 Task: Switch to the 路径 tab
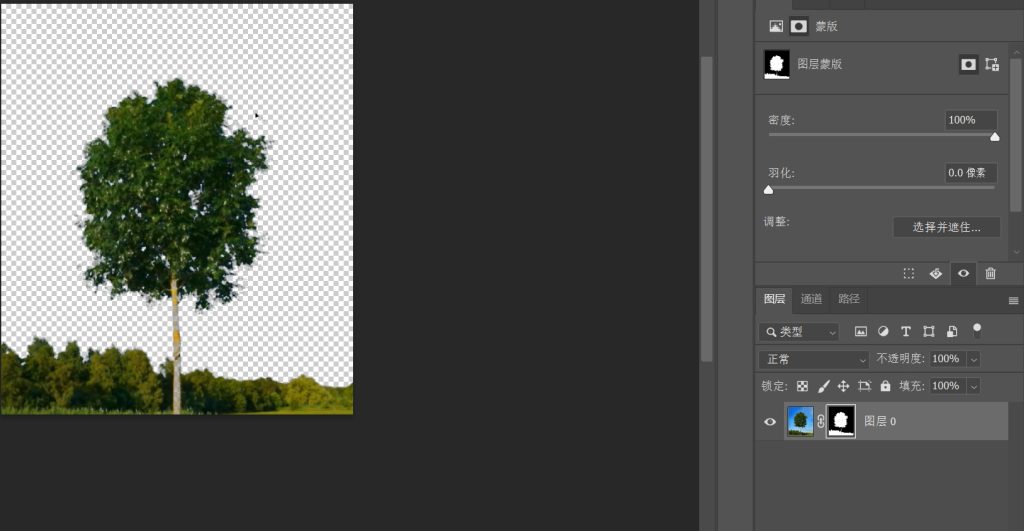coord(849,299)
